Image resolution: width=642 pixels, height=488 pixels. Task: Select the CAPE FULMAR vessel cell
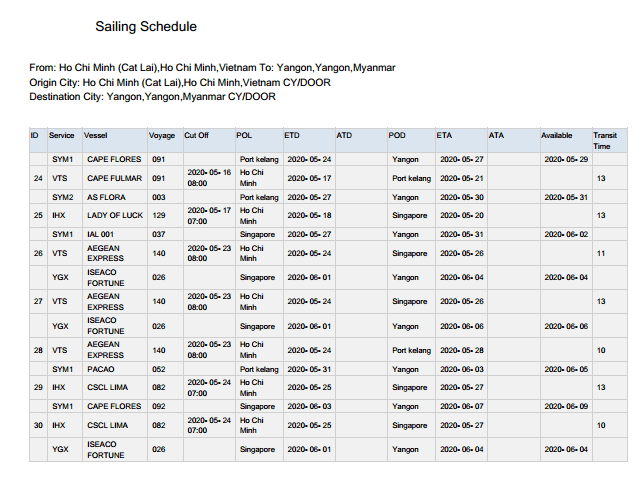tap(114, 178)
